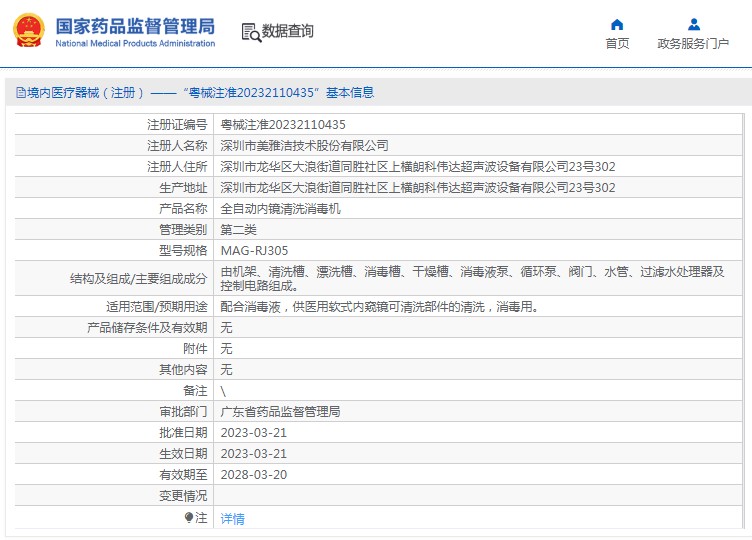This screenshot has width=752, height=540.
Task: Click the 管理类别 row label
Action: pos(183,230)
